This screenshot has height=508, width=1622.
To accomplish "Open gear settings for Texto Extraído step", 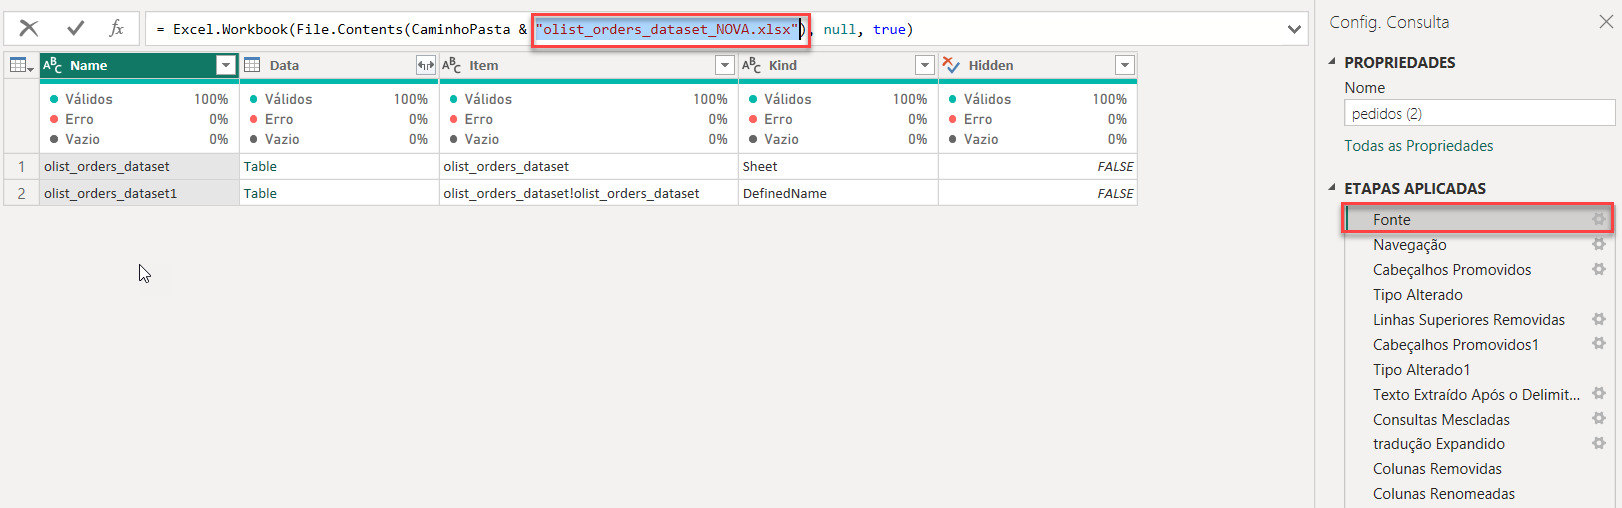I will (x=1598, y=394).
